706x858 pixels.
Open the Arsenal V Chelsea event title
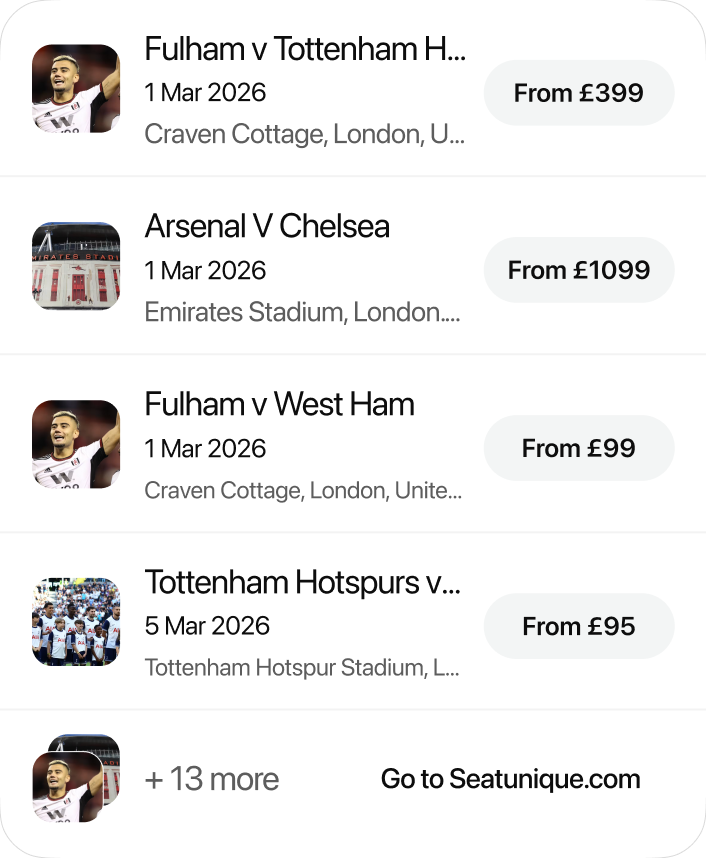coord(267,226)
